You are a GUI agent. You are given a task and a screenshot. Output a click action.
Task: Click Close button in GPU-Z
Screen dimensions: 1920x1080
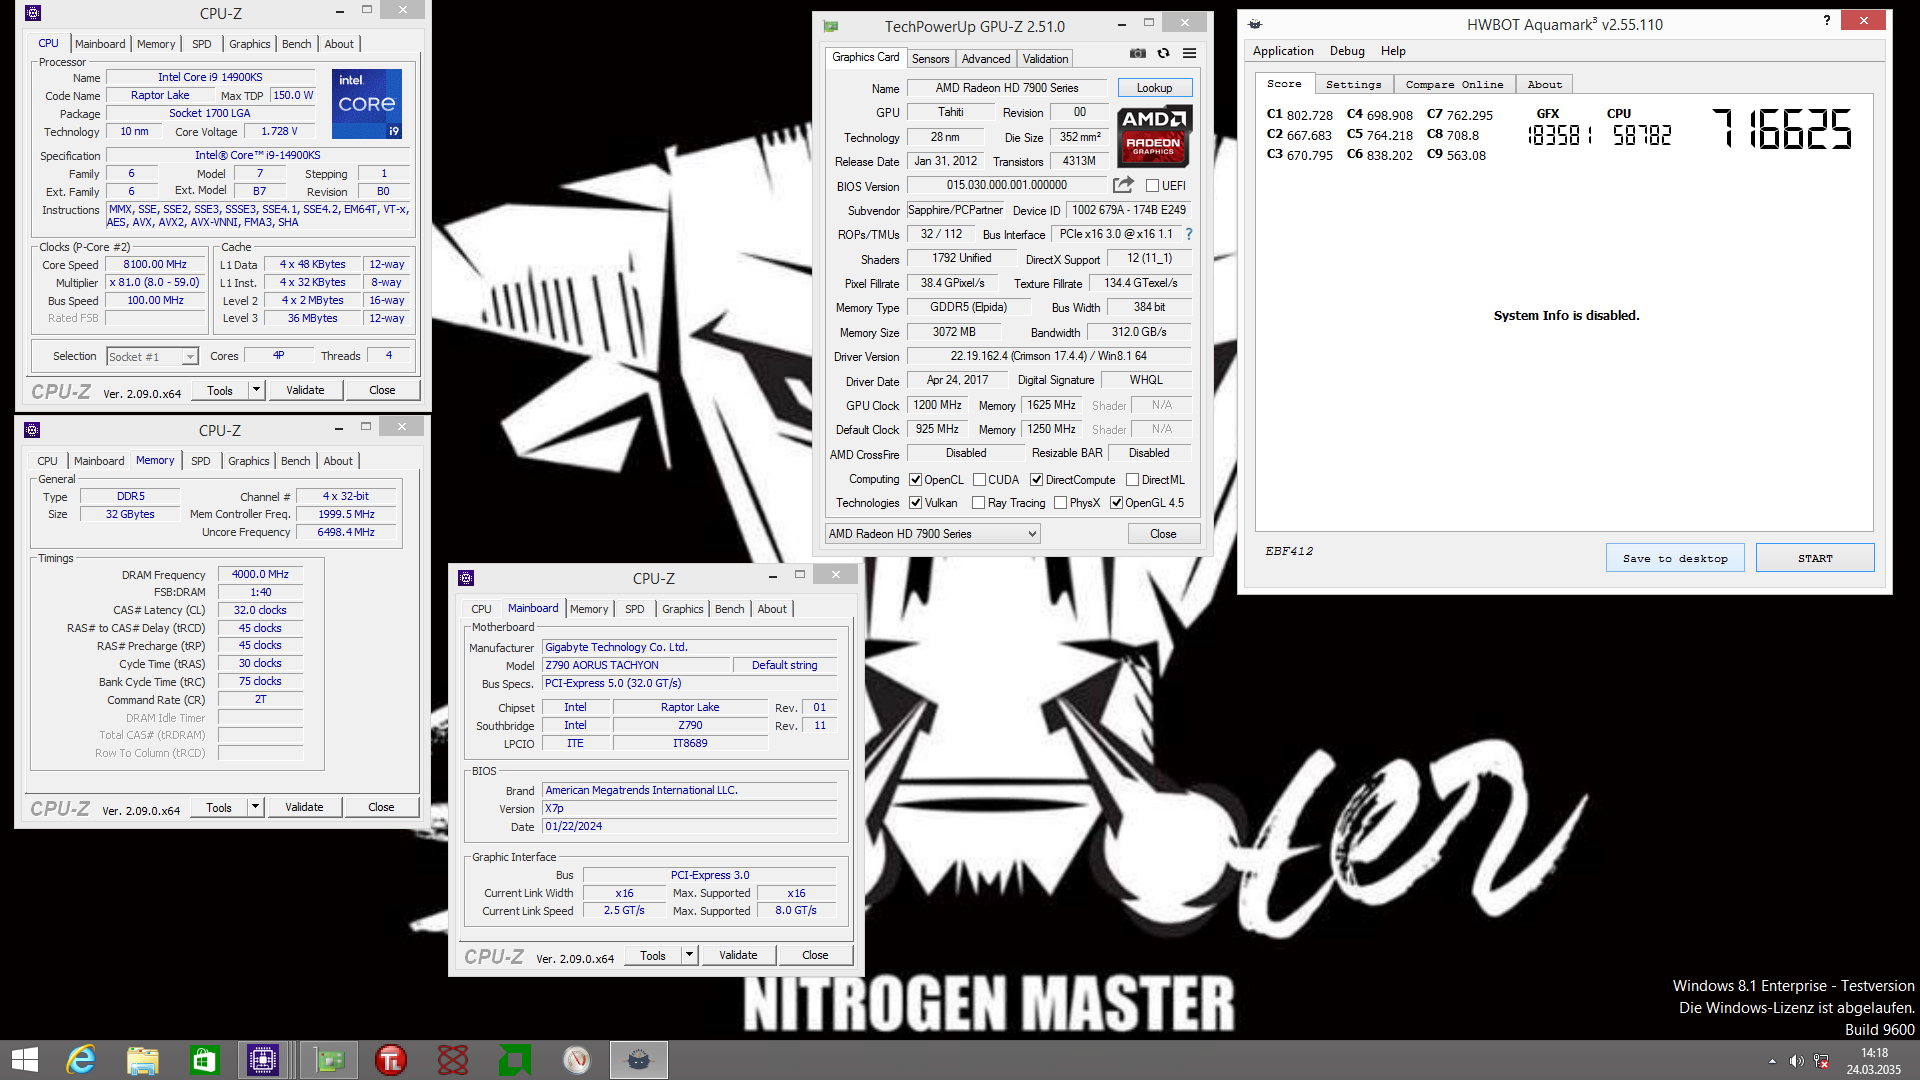tap(1163, 534)
